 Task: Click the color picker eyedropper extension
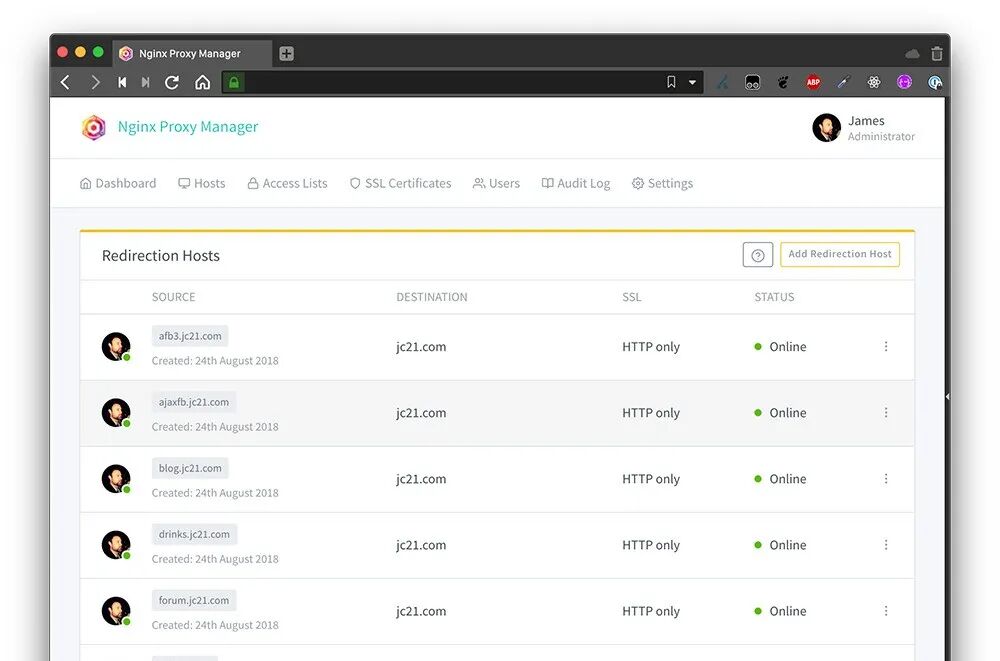click(x=844, y=82)
